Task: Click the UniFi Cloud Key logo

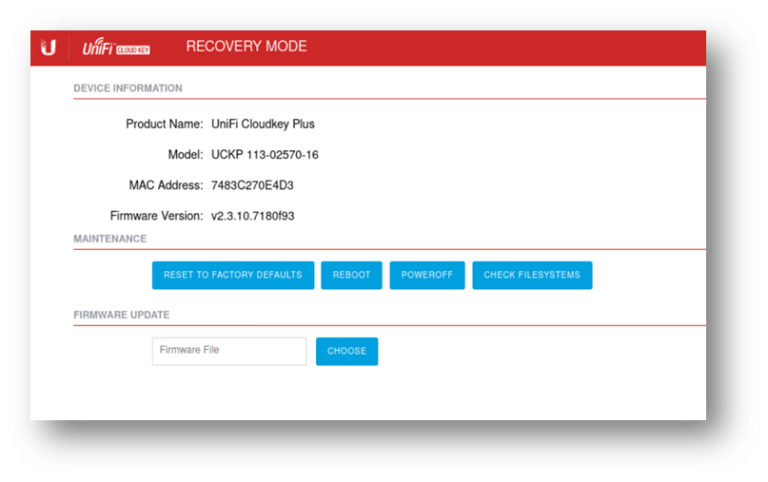Action: click(x=116, y=47)
